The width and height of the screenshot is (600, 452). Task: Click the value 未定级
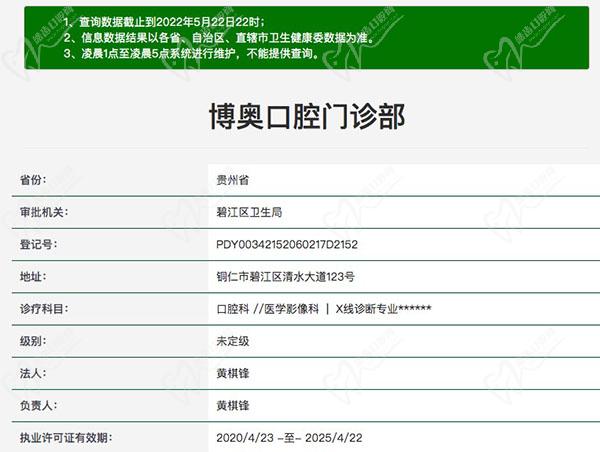coord(233,341)
